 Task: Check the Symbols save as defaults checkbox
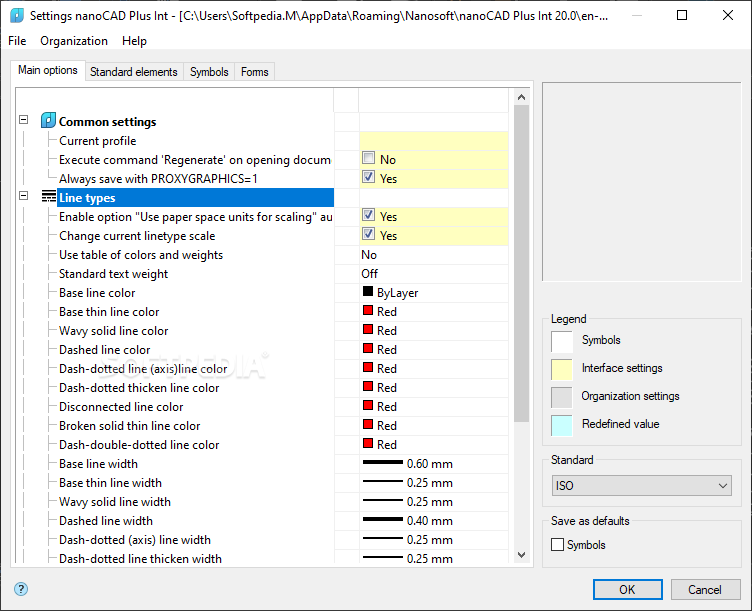pos(557,545)
